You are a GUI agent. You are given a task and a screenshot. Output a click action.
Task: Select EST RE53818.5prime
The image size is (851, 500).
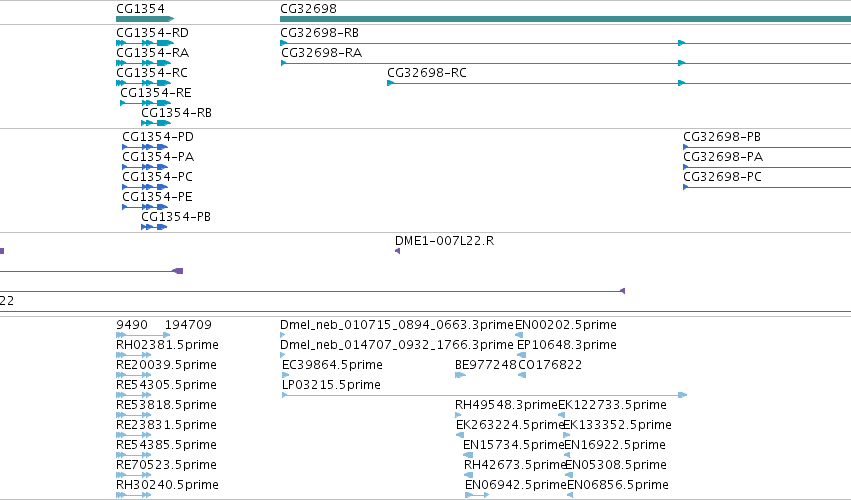(166, 405)
